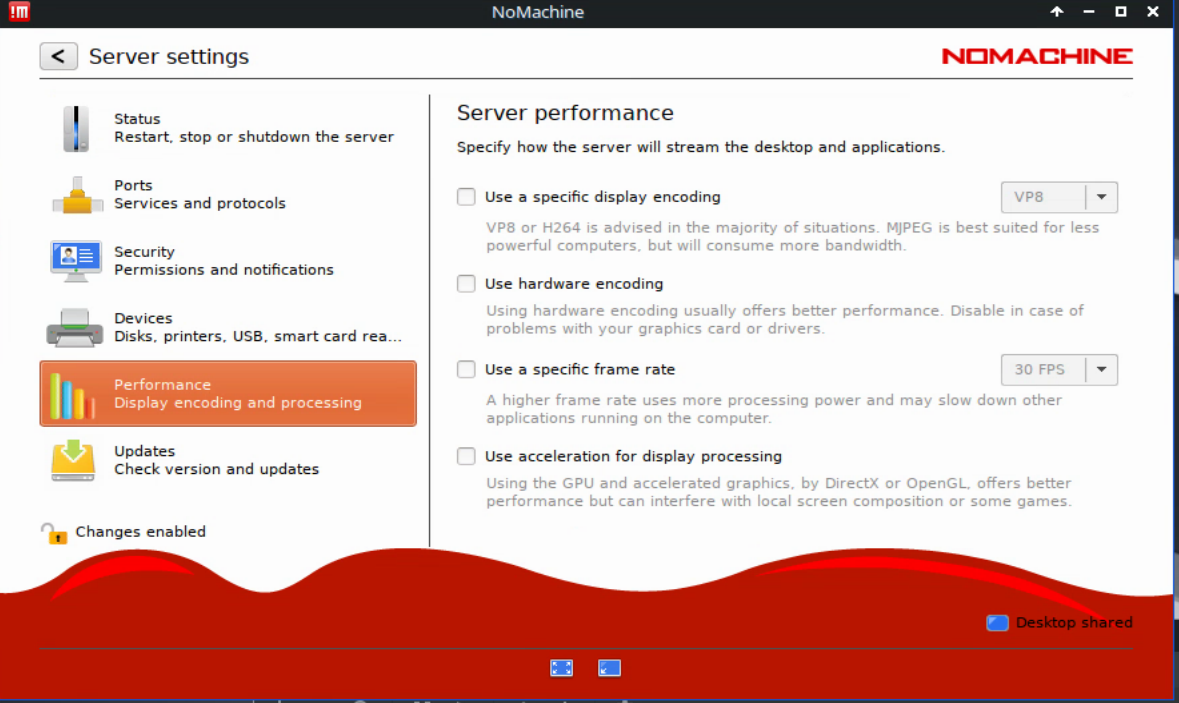
Task: Click the NoMachine app icon in title bar
Action: (19, 12)
